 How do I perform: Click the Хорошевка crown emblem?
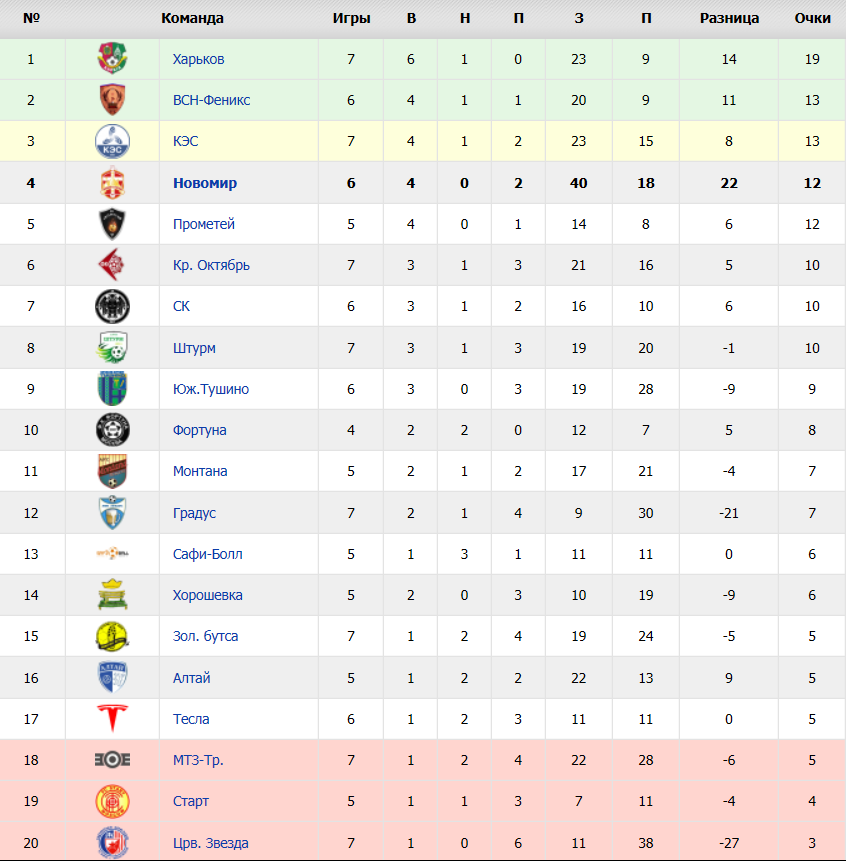113,595
